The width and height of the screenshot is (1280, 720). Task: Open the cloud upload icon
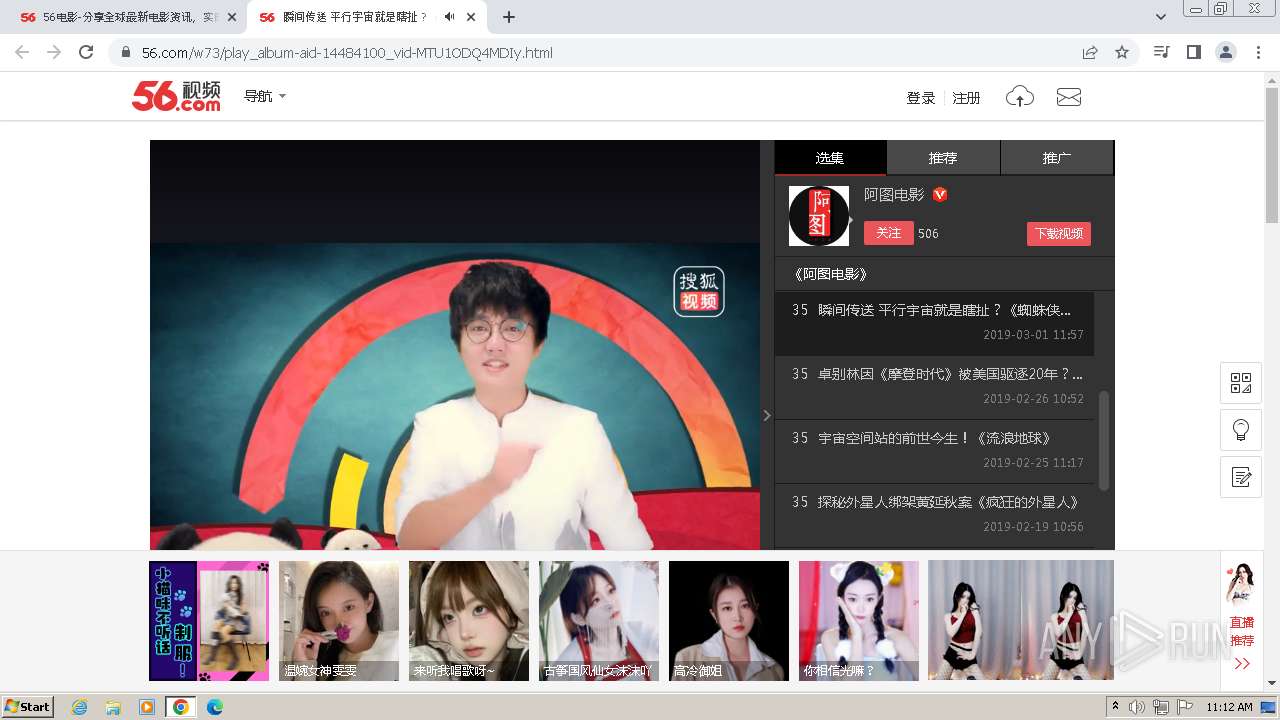pyautogui.click(x=1020, y=97)
